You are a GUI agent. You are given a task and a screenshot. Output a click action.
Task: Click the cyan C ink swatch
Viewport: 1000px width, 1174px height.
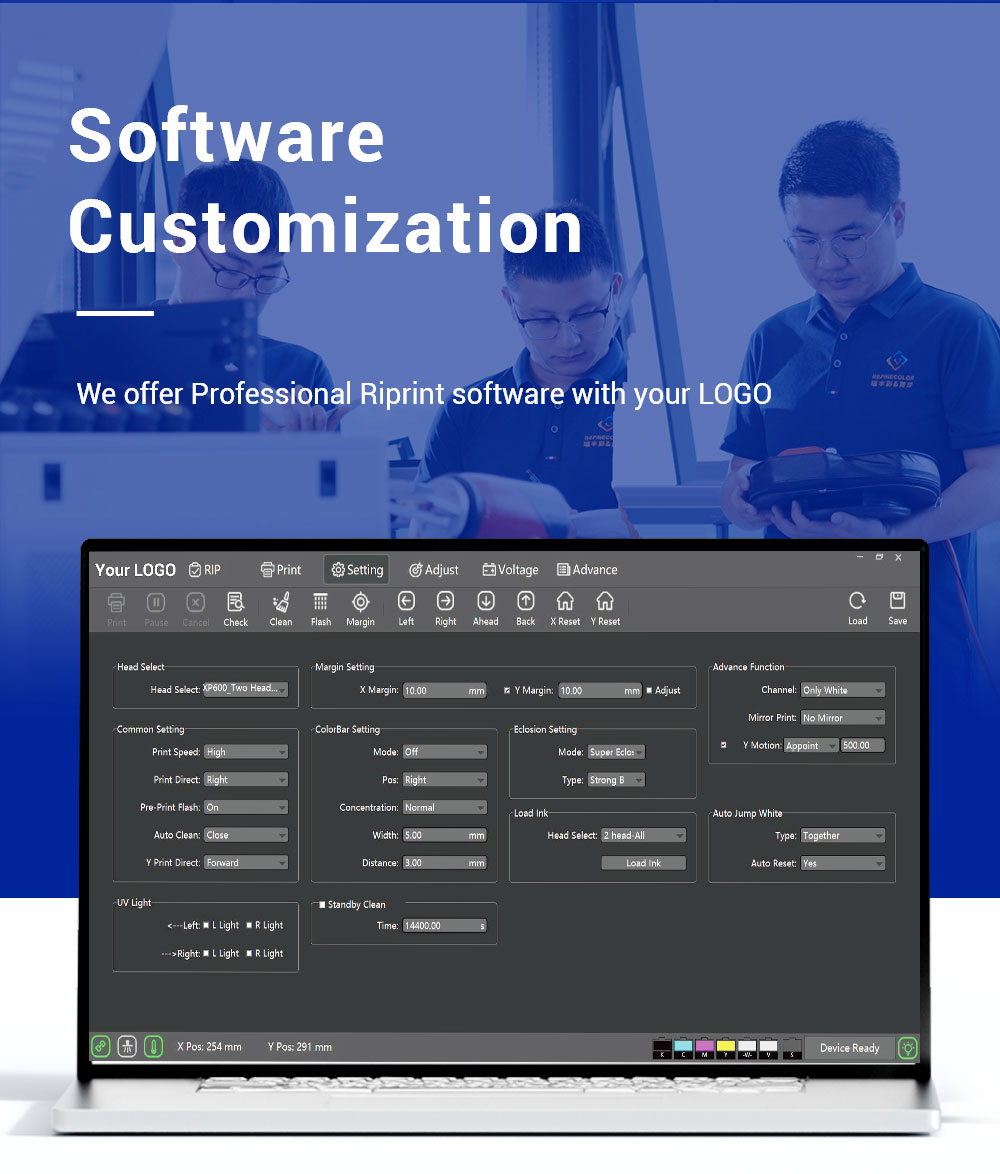[x=683, y=1048]
